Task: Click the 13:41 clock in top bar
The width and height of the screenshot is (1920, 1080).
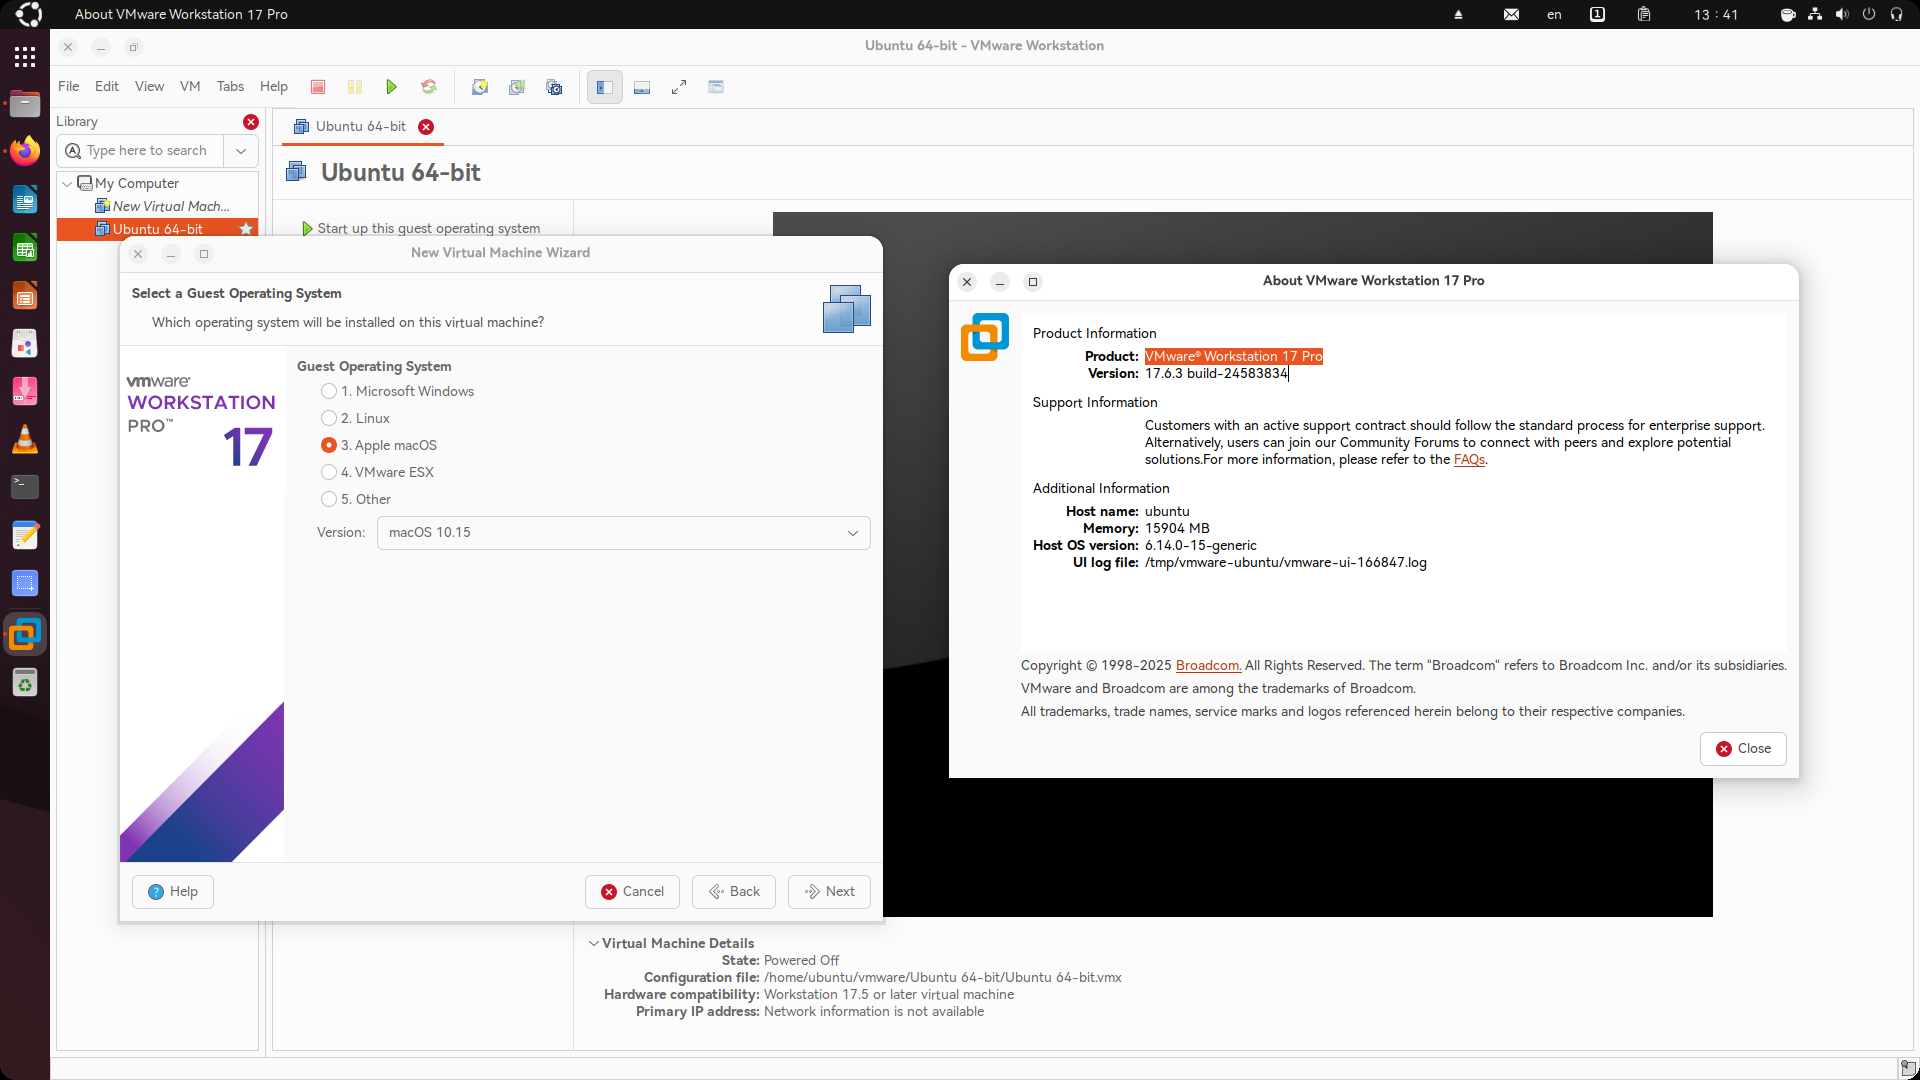Action: tap(1716, 14)
